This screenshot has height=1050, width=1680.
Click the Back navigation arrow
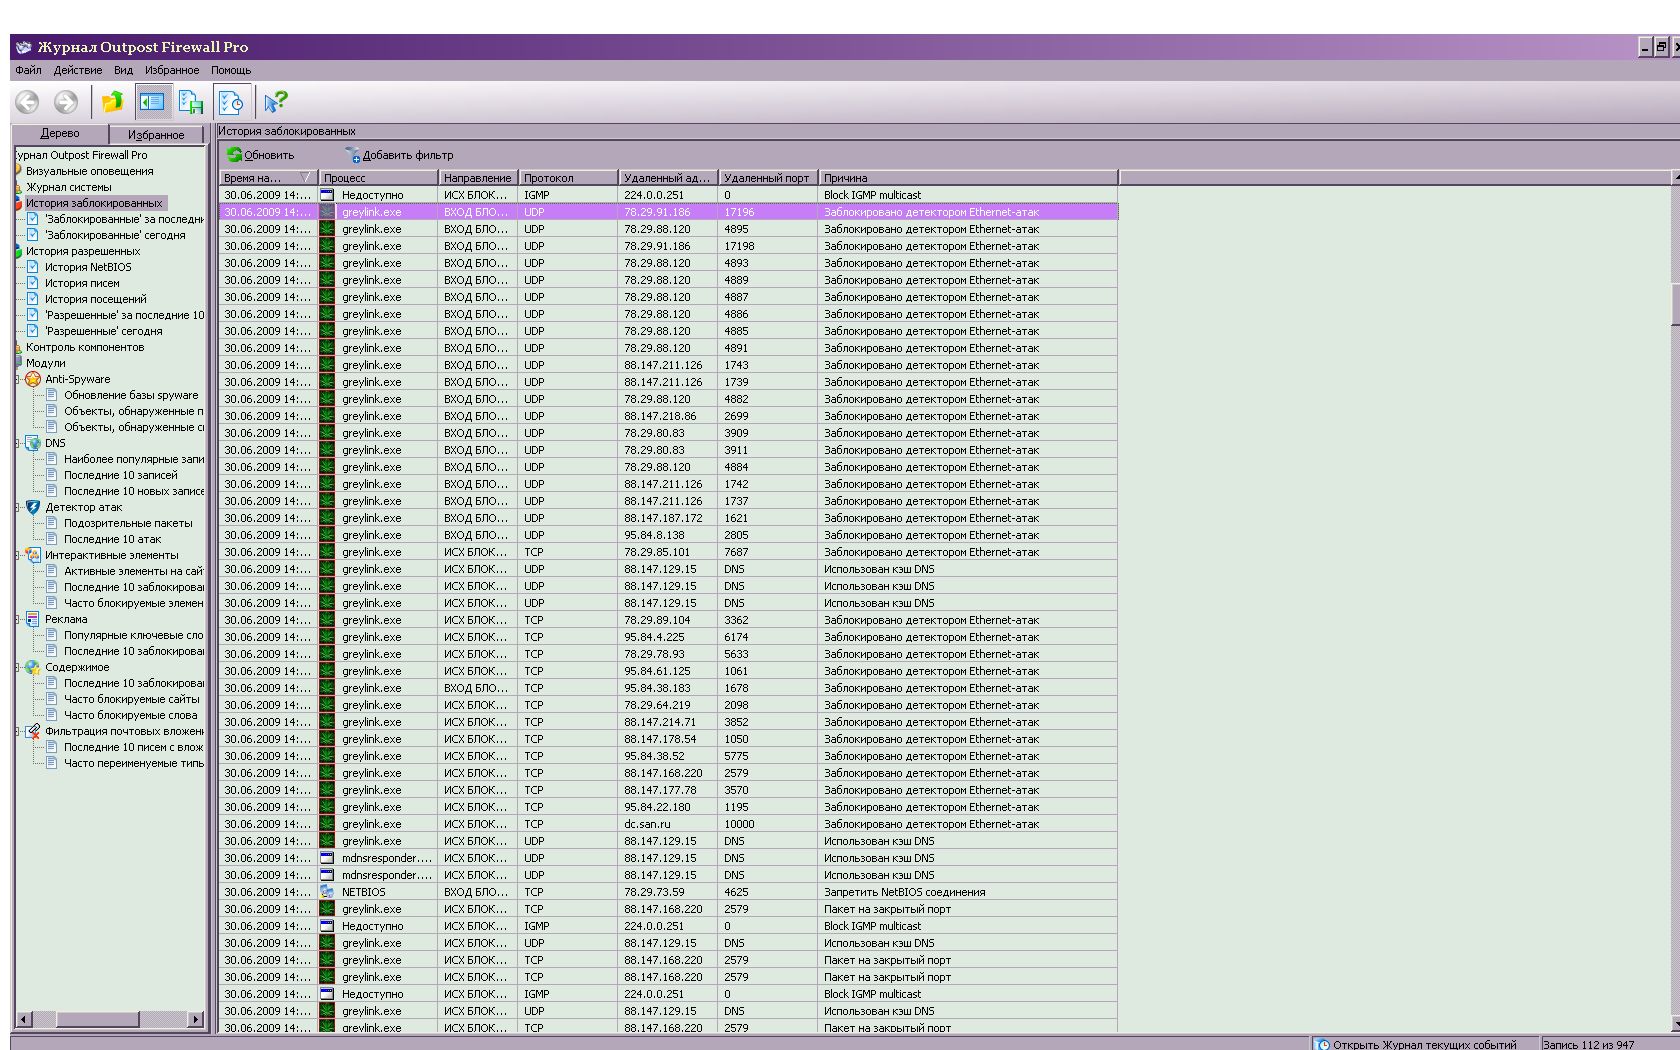coord(27,102)
